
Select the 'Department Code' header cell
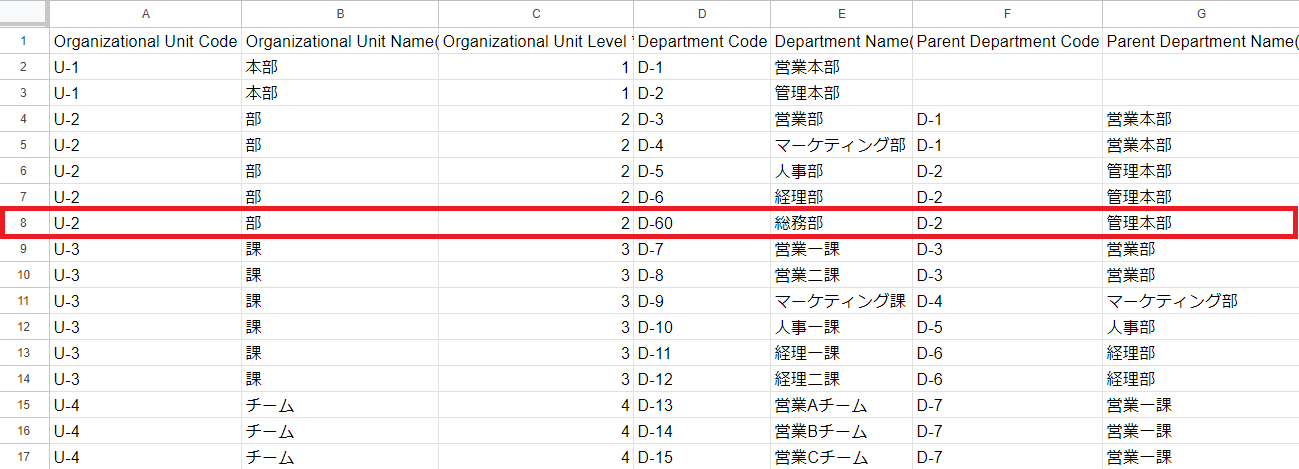[x=701, y=42]
